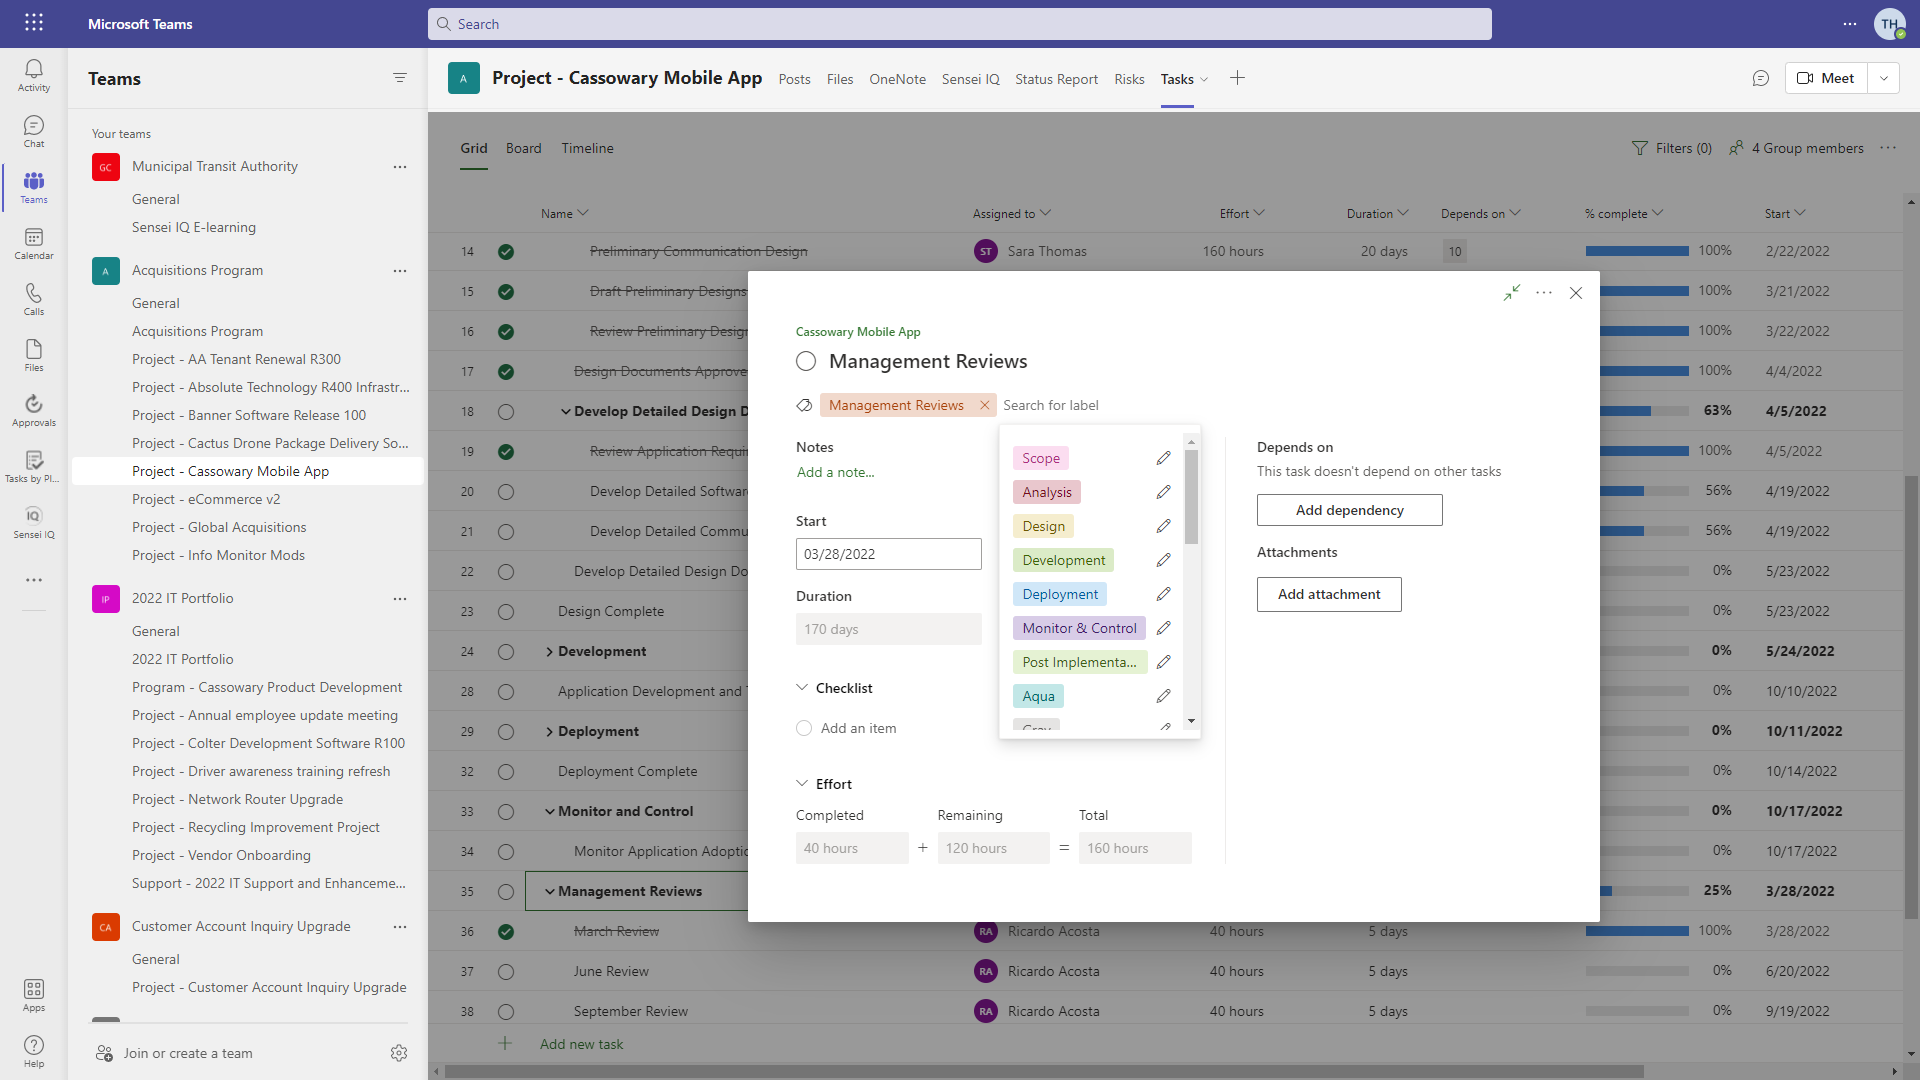Image resolution: width=1920 pixels, height=1080 pixels.
Task: Select the Scope color label
Action: pyautogui.click(x=1040, y=458)
